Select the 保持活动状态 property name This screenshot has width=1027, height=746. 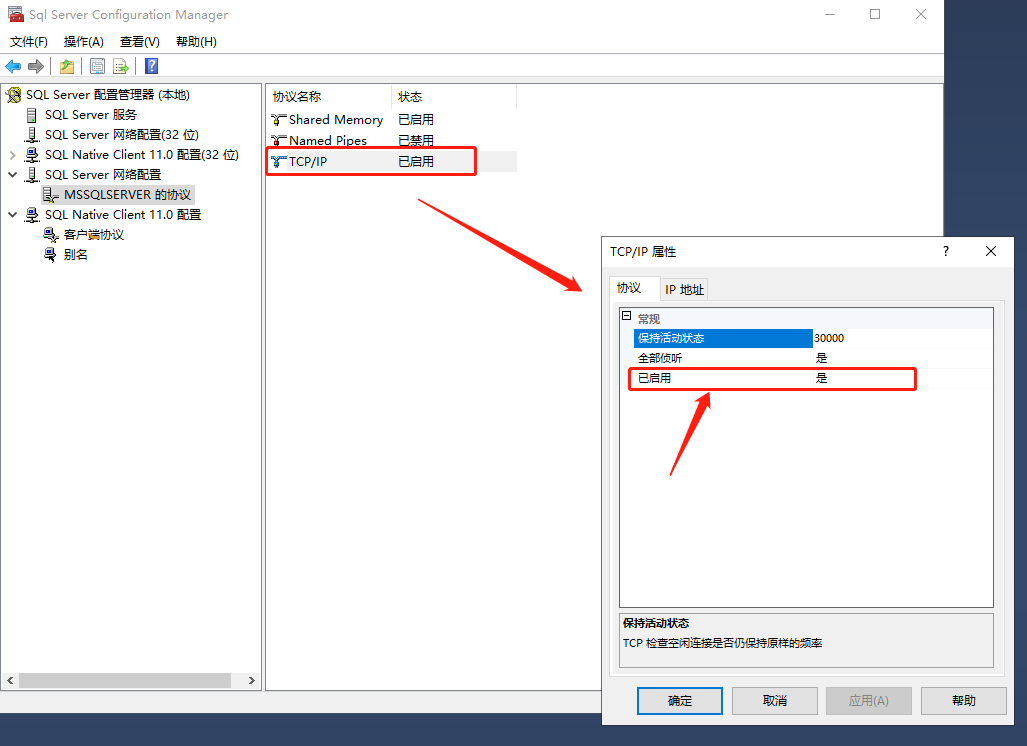click(x=723, y=339)
